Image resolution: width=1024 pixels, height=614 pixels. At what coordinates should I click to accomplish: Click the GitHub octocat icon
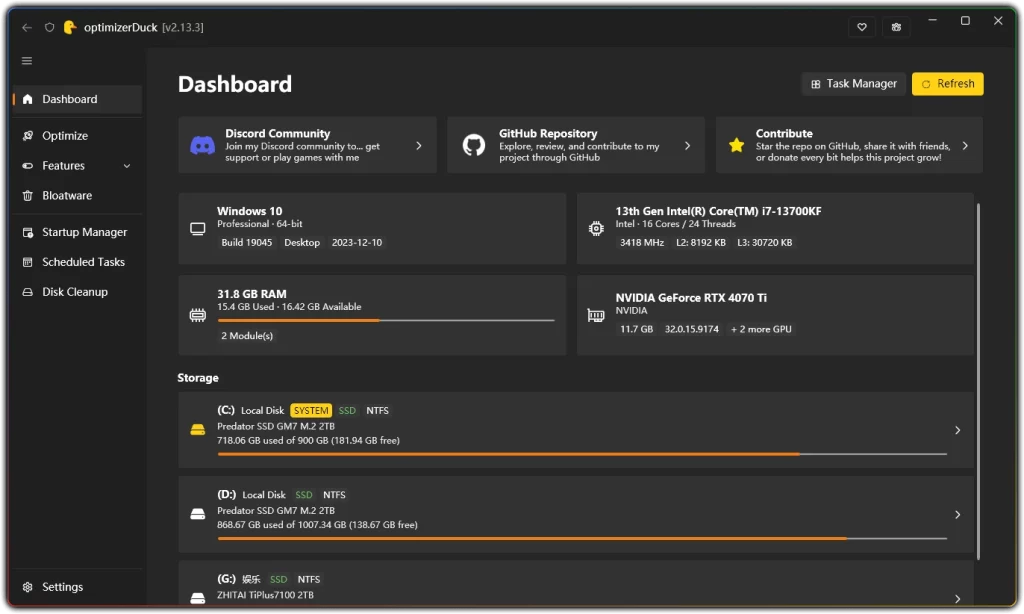point(473,145)
